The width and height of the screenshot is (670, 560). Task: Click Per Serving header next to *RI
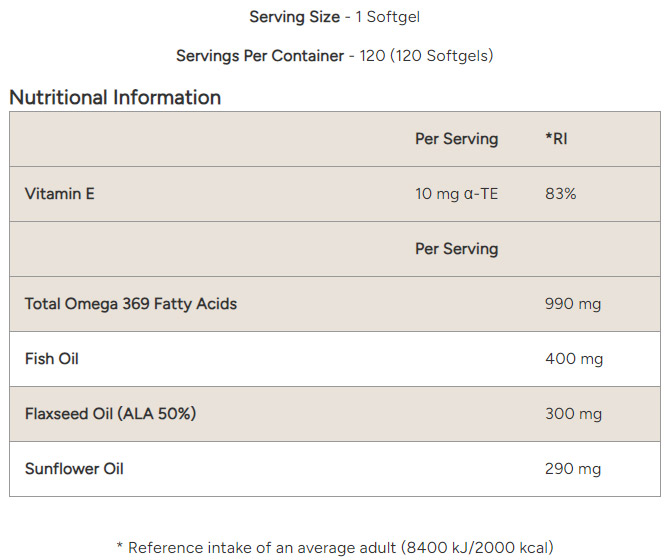click(x=456, y=139)
